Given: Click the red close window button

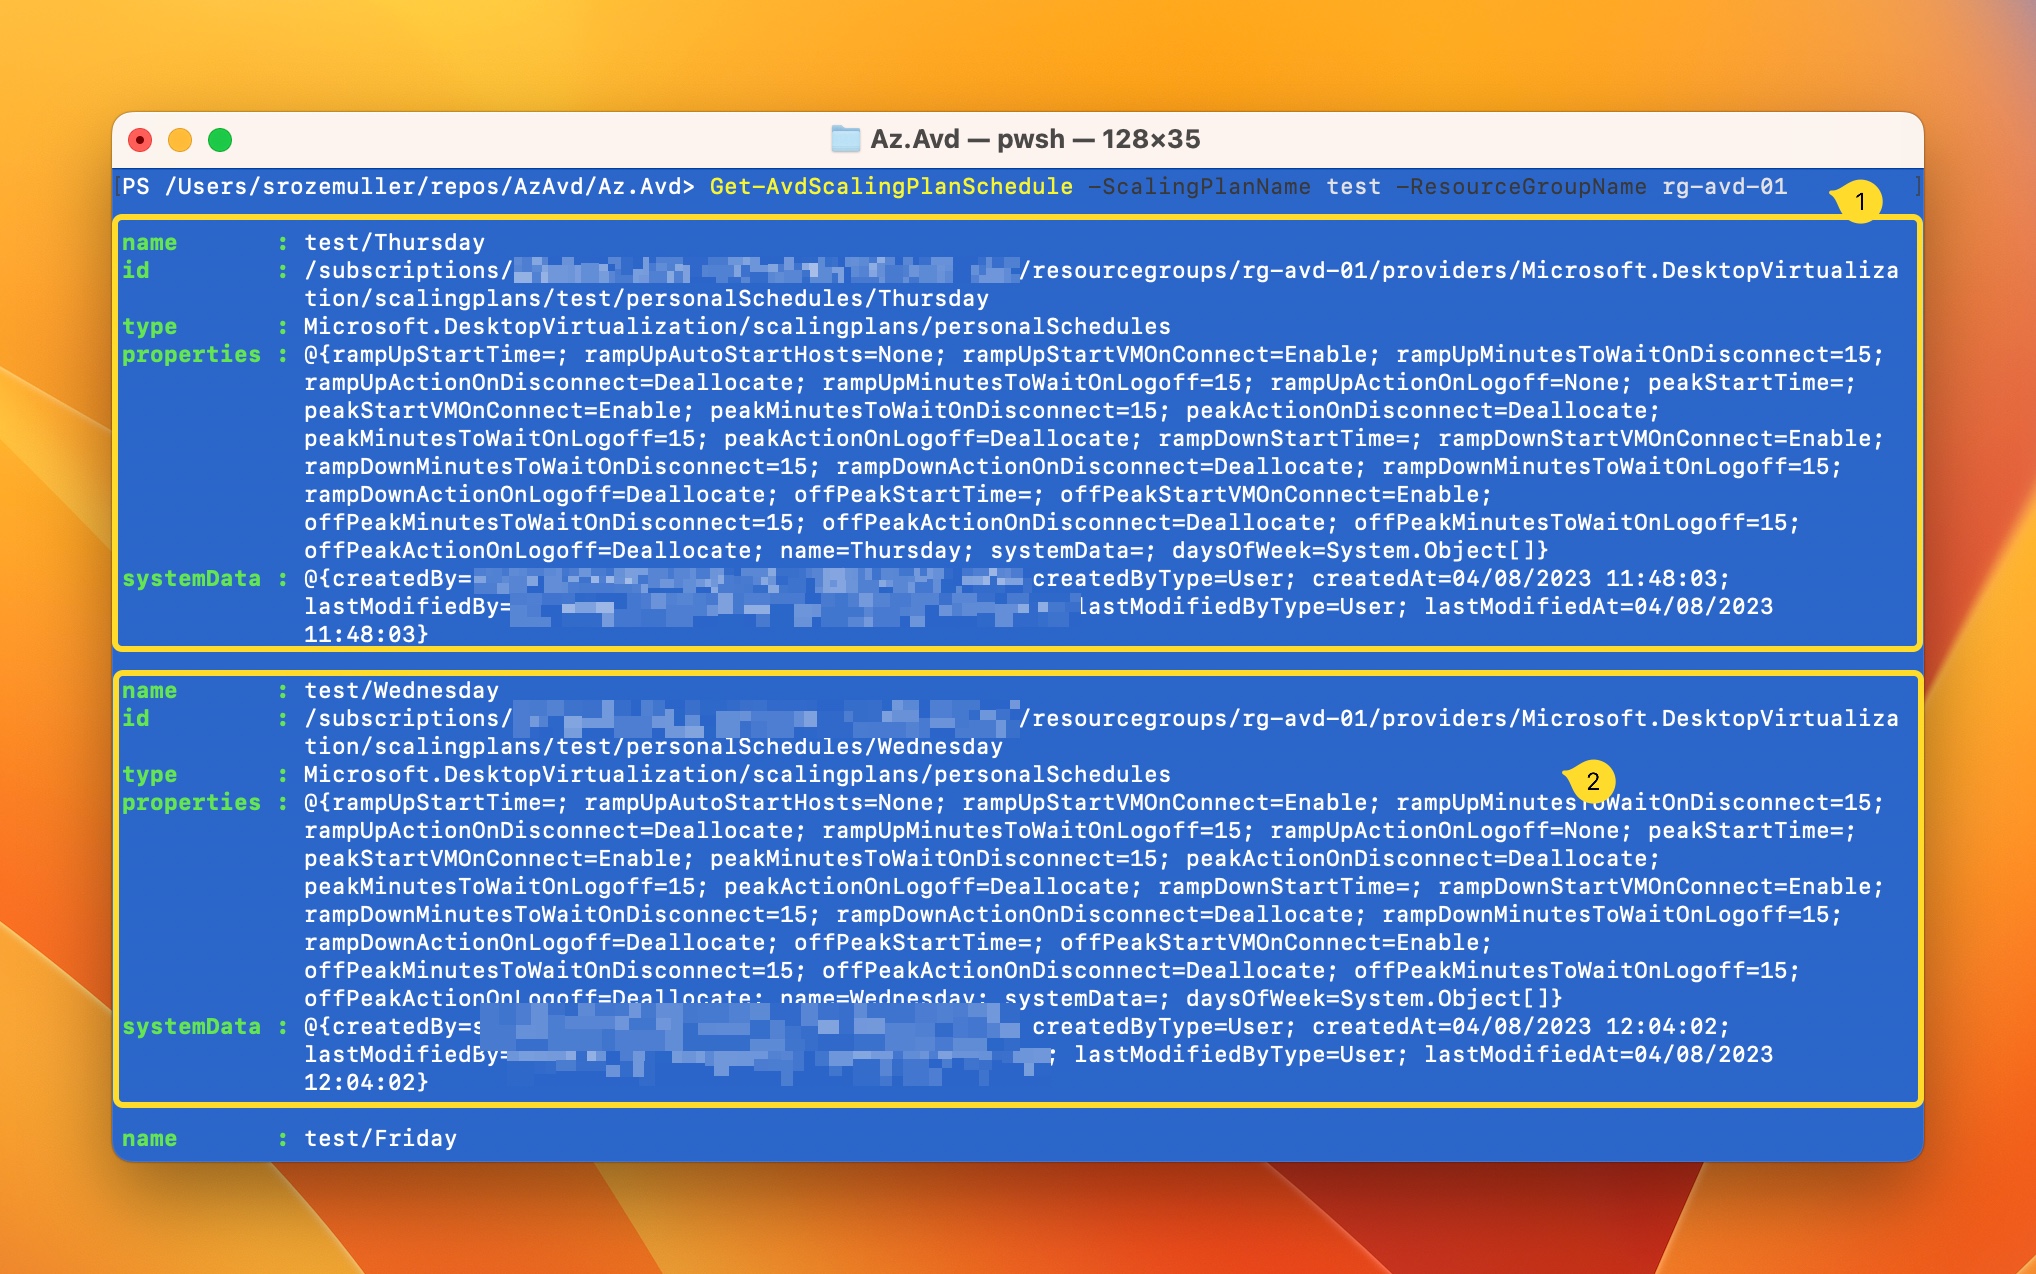Looking at the screenshot, I should (x=140, y=140).
